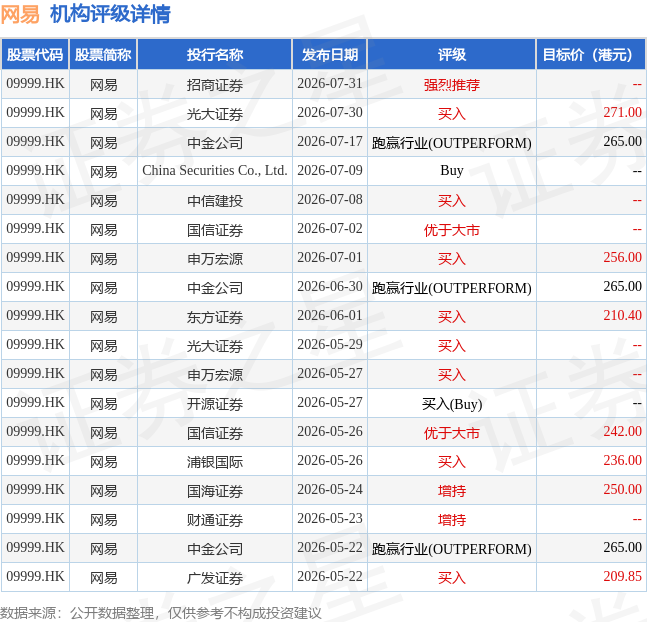Click the 浦银国际 institution name

(x=215, y=461)
